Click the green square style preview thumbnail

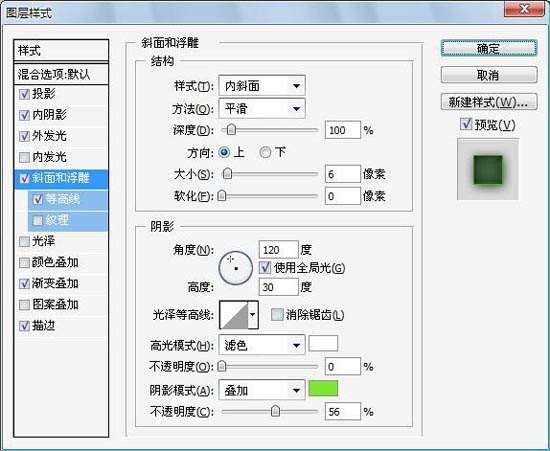488,169
